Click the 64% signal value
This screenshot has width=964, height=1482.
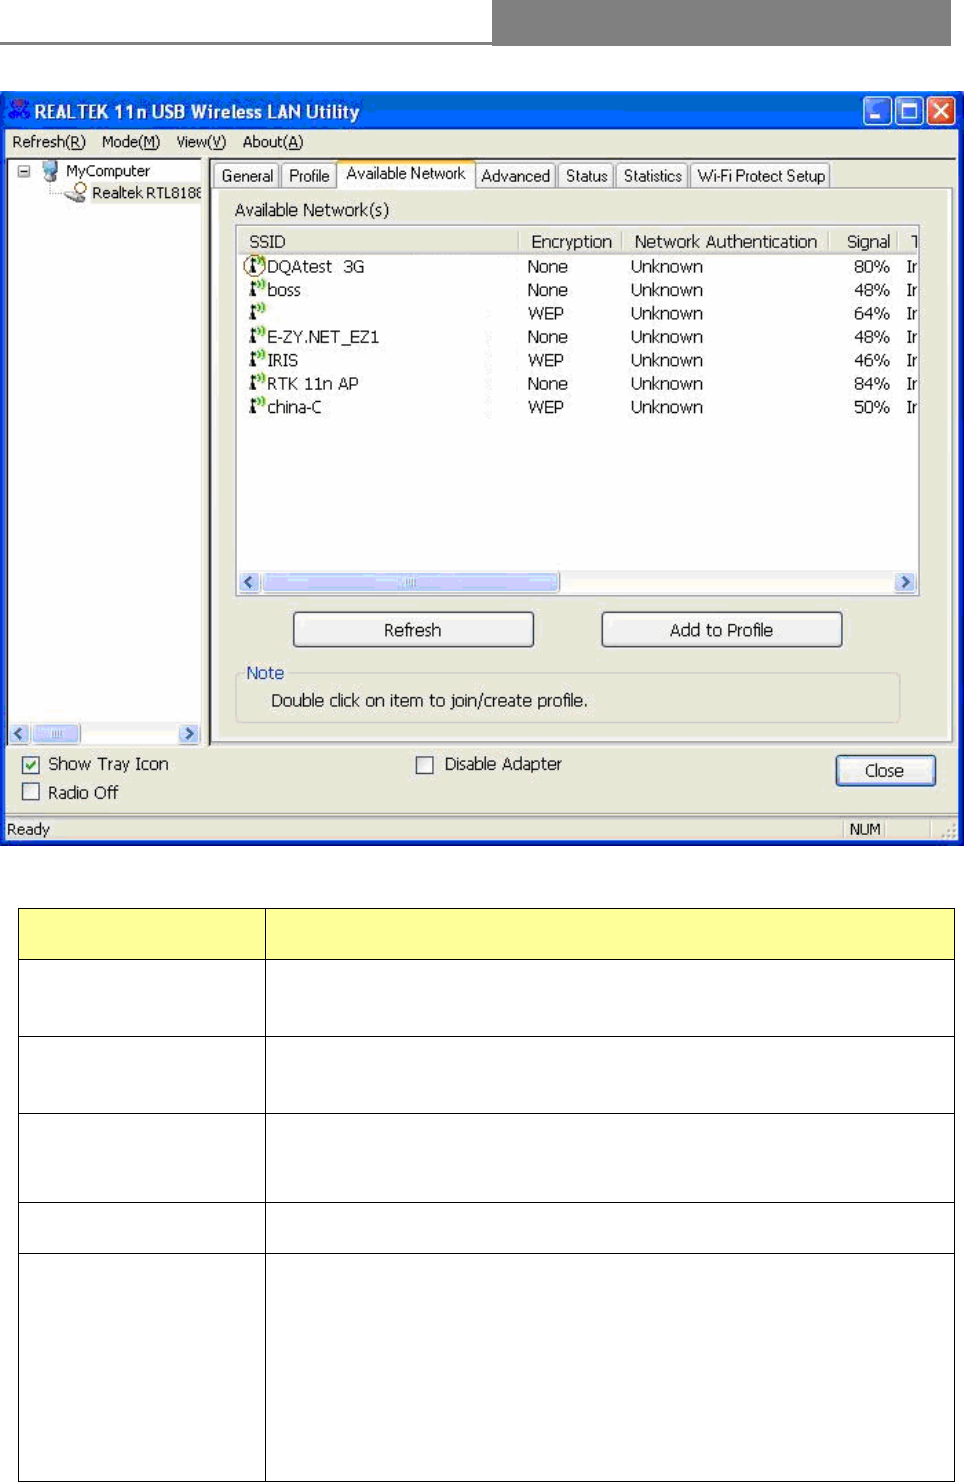(x=871, y=314)
